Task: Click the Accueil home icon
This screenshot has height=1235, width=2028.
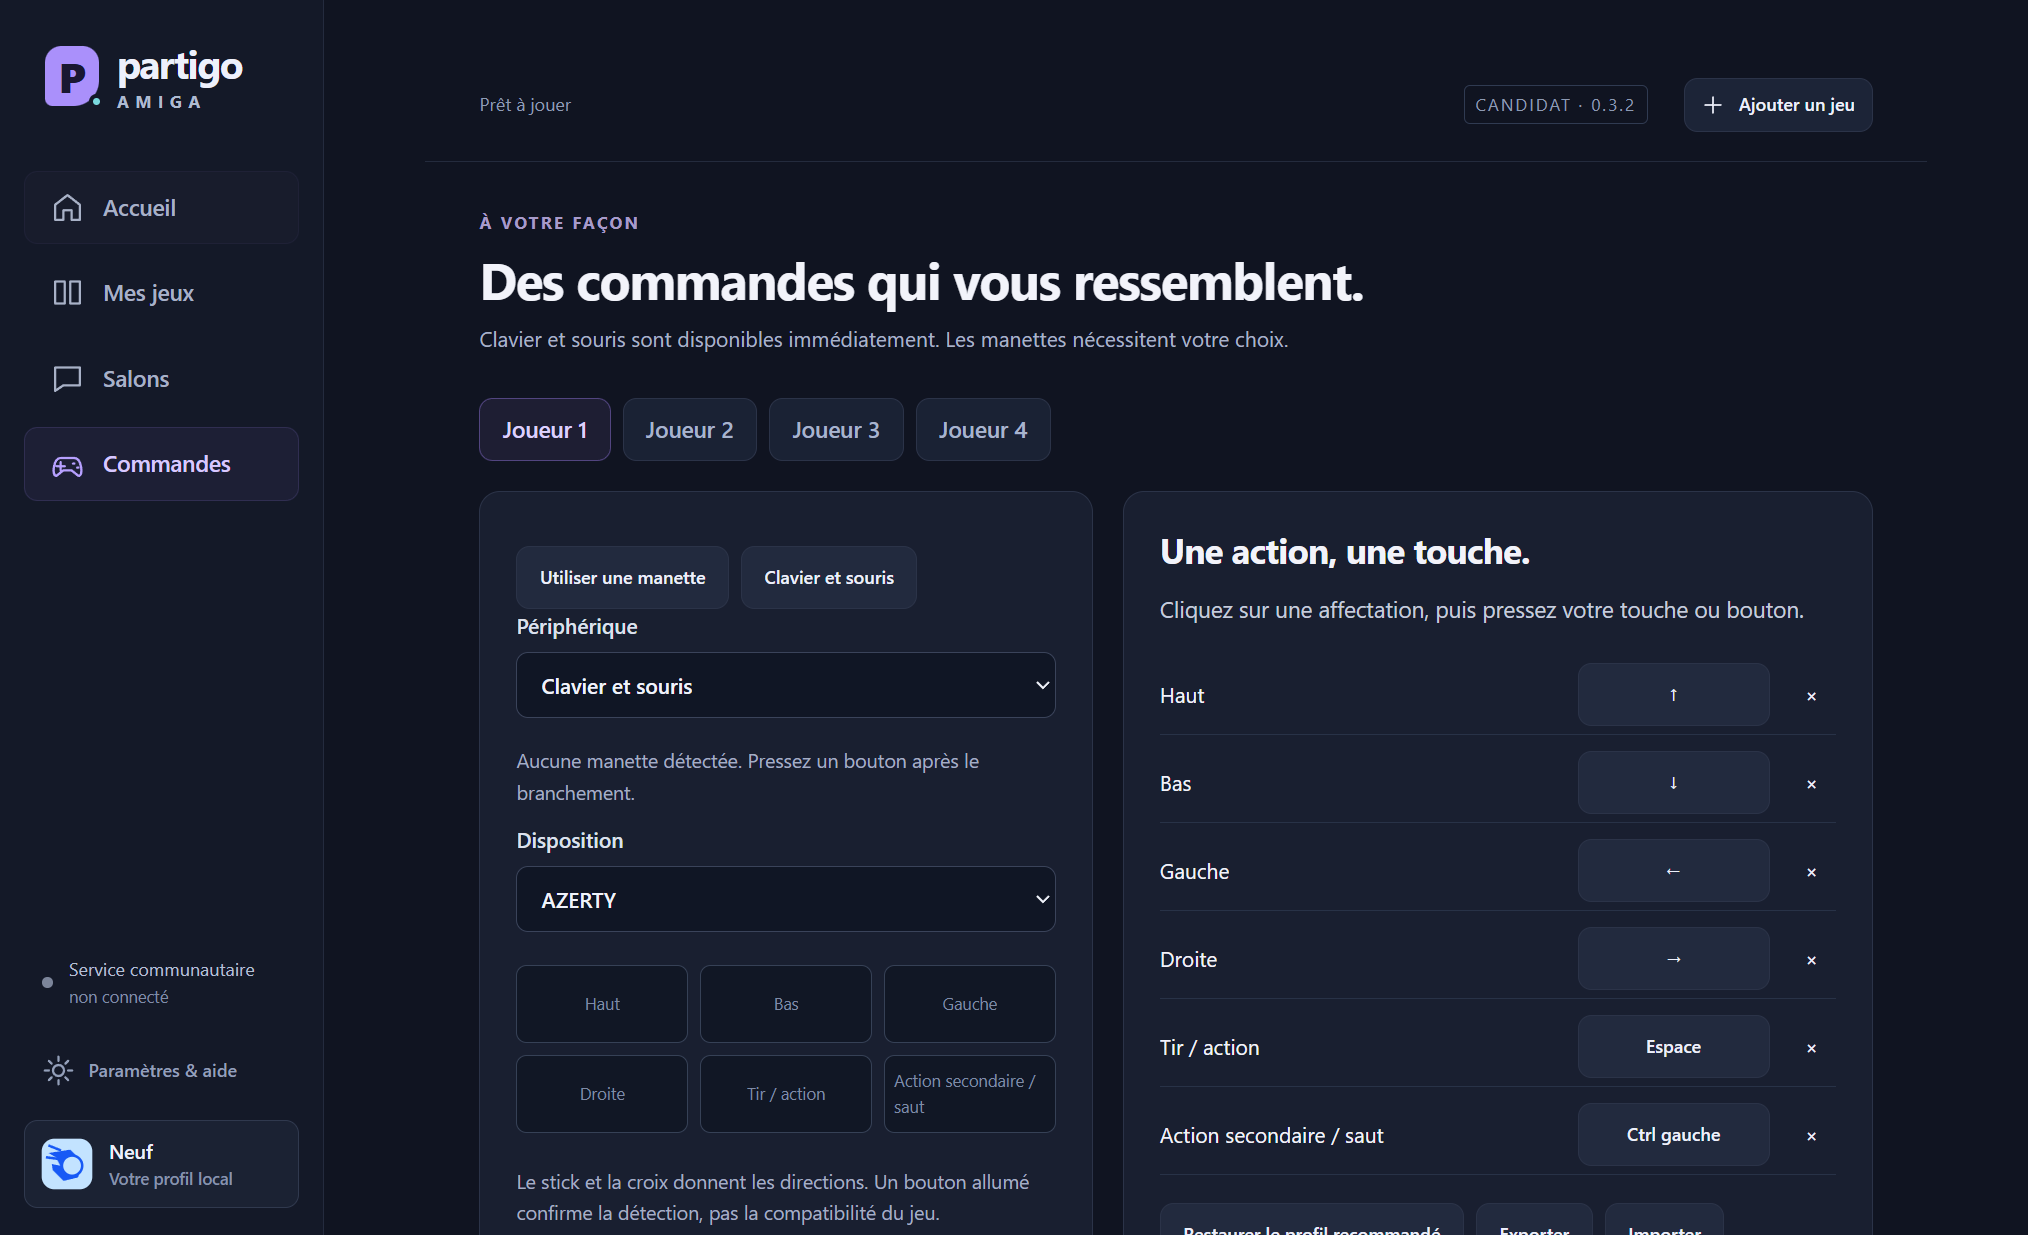Action: click(x=67, y=208)
